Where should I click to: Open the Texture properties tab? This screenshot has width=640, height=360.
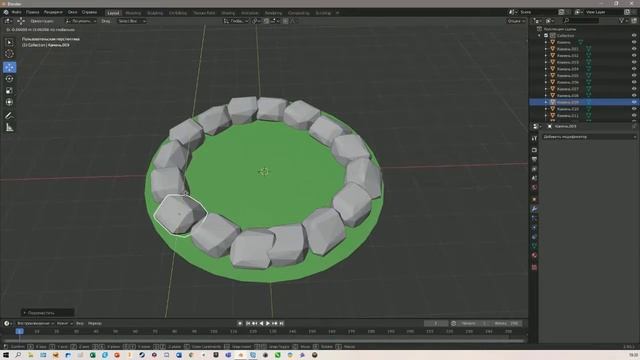pos(534,267)
